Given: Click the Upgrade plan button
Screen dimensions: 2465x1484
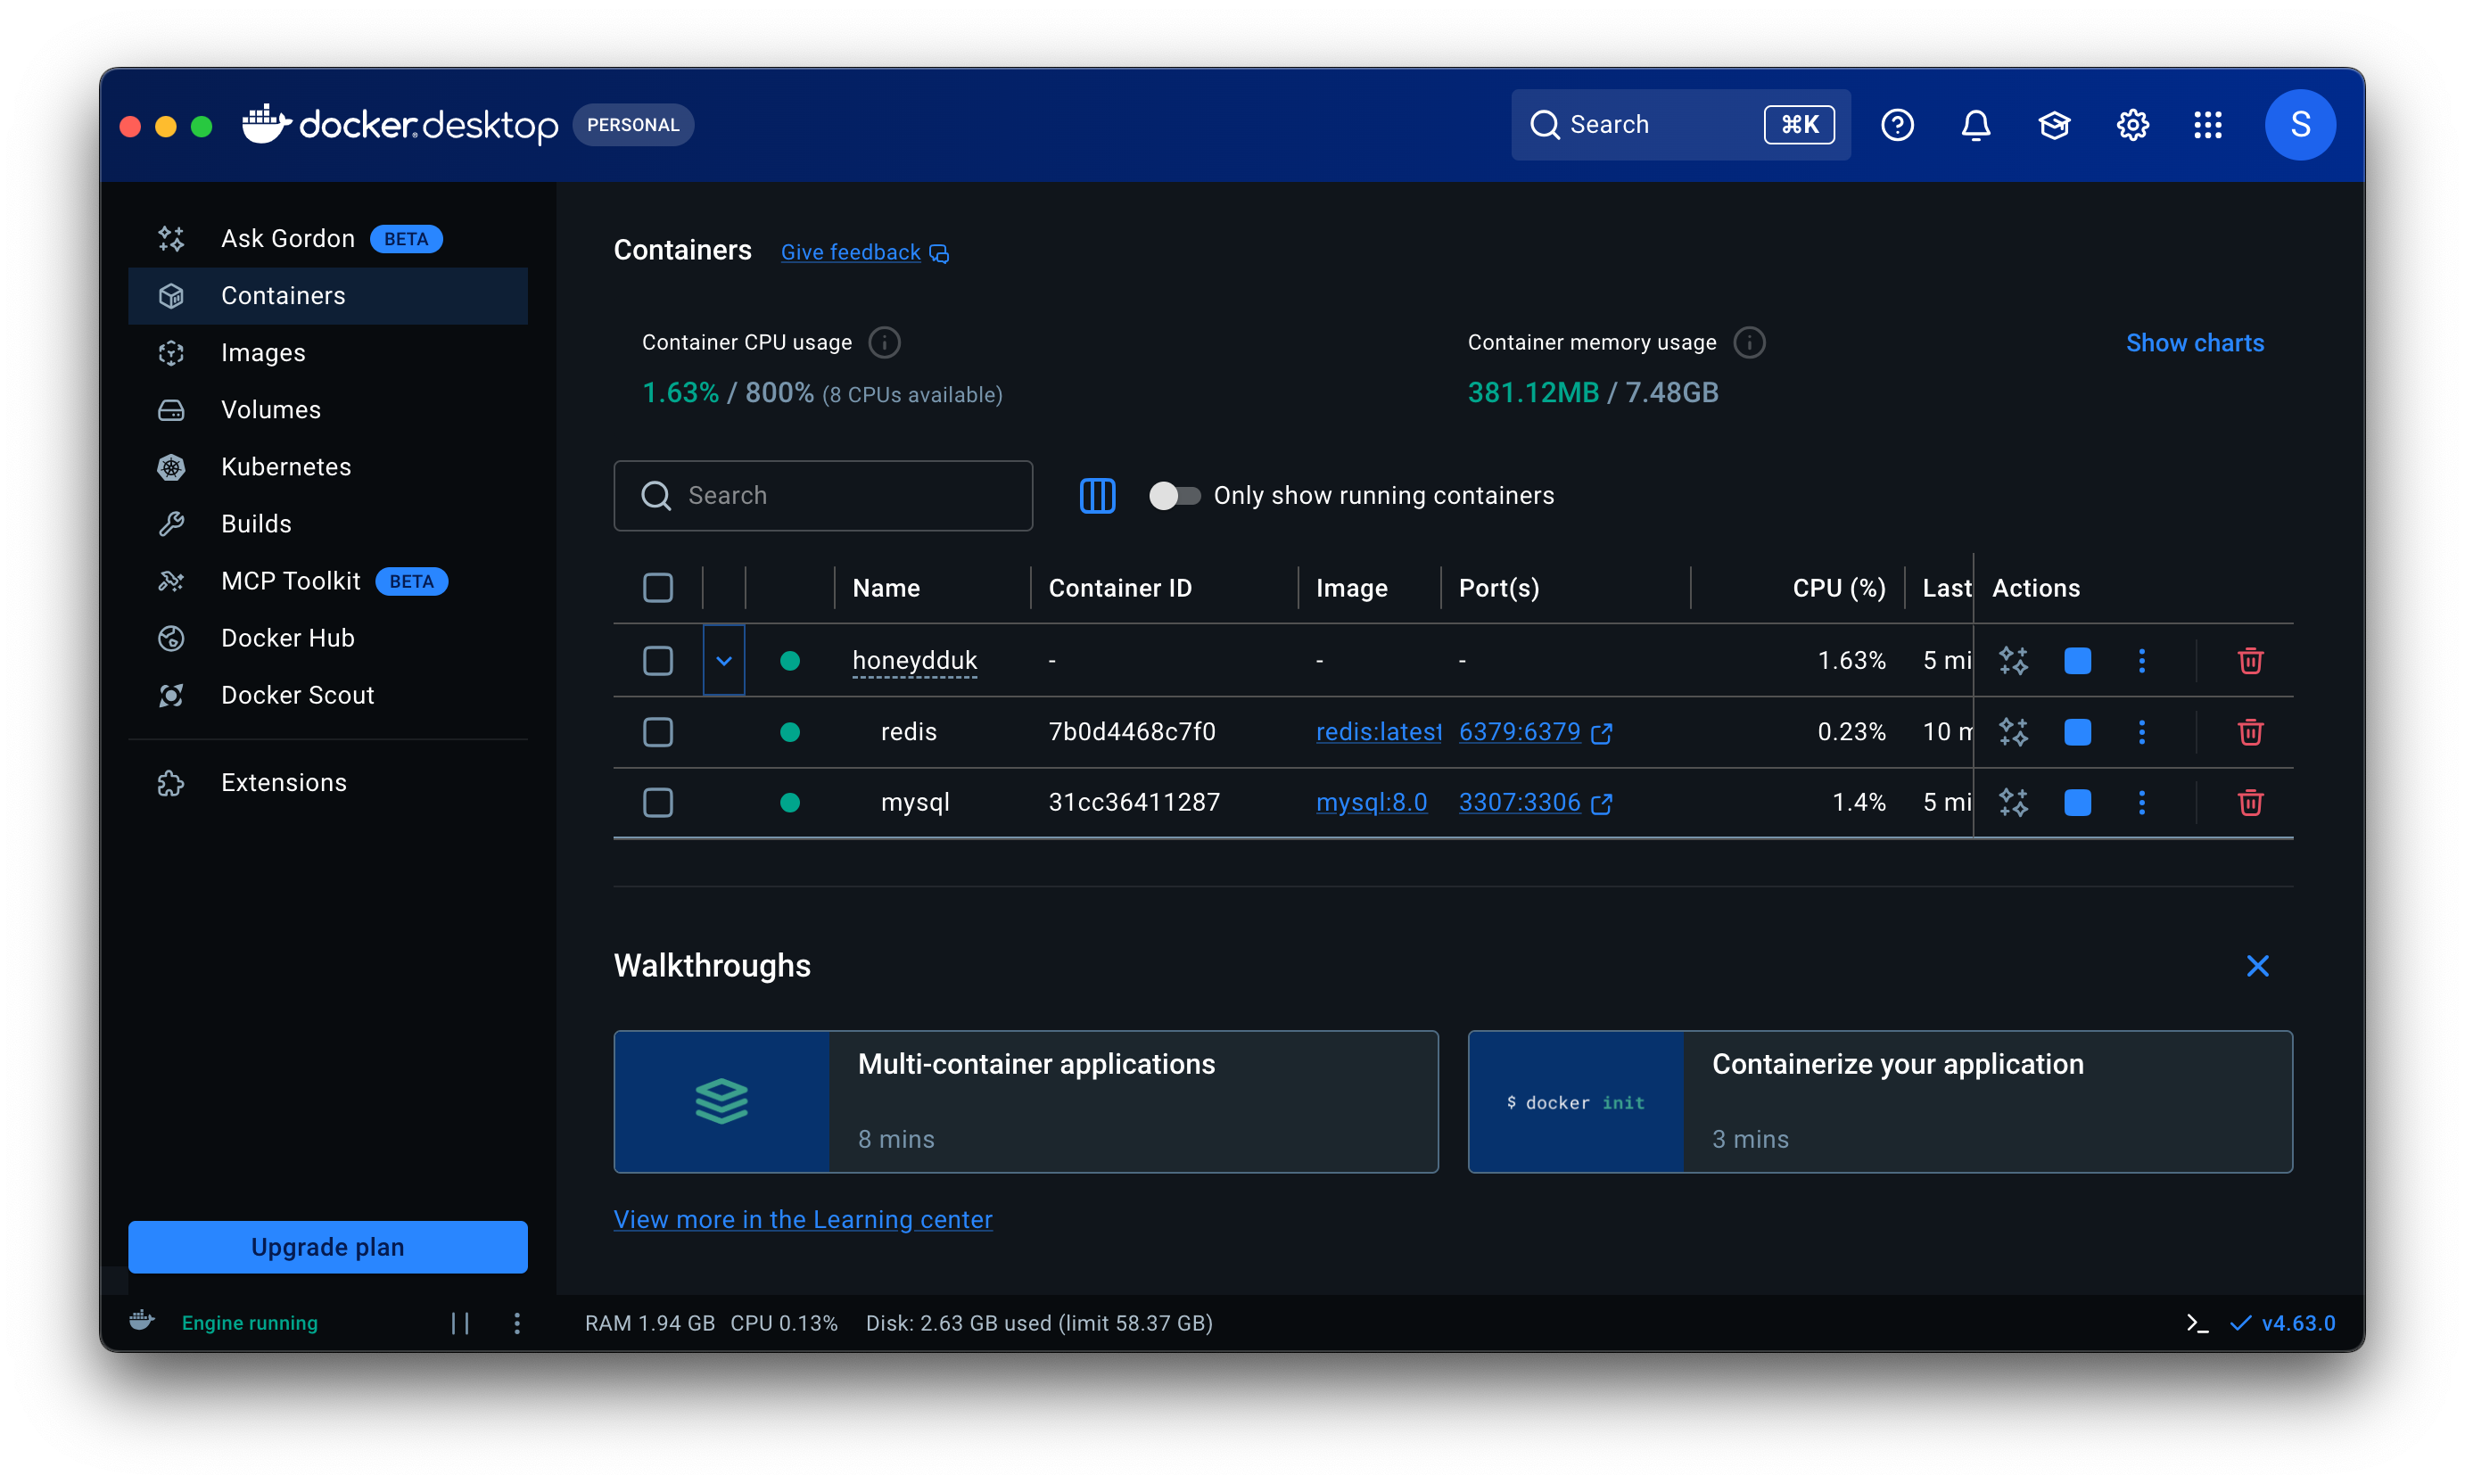Looking at the screenshot, I should pos(328,1247).
